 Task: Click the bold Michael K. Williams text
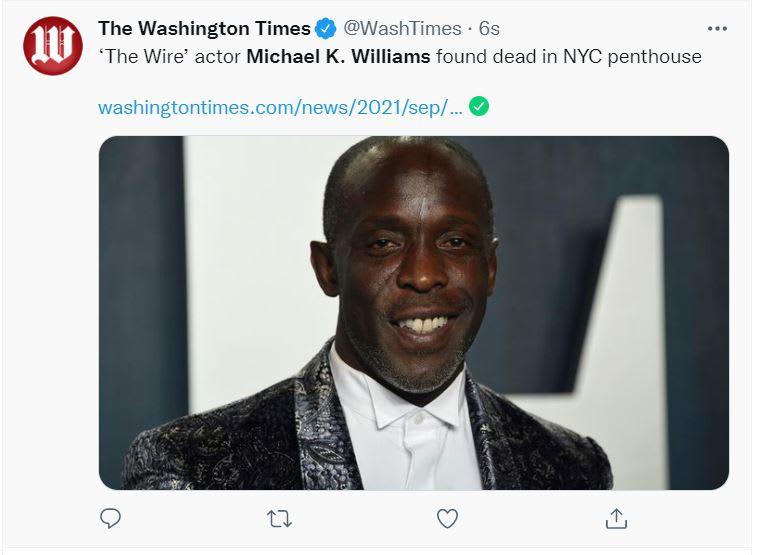(338, 56)
